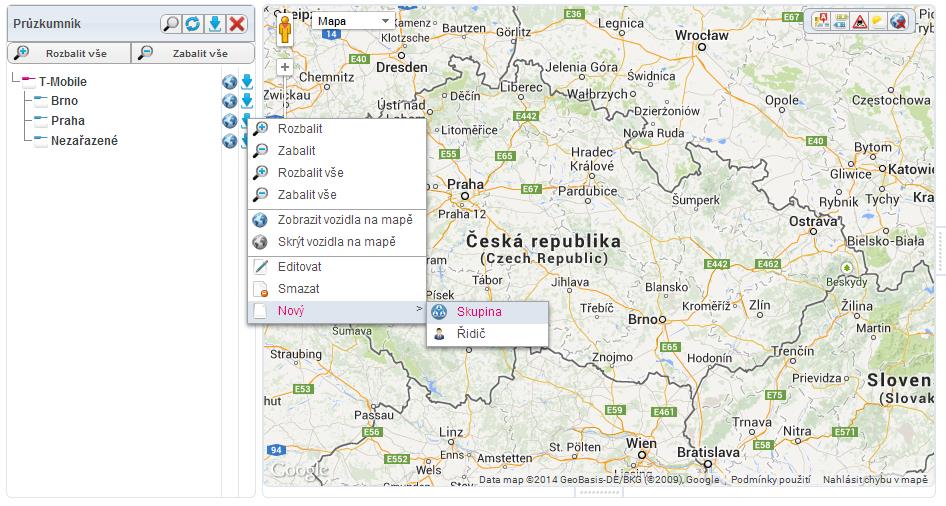Click the Street View pegman icon

point(285,29)
